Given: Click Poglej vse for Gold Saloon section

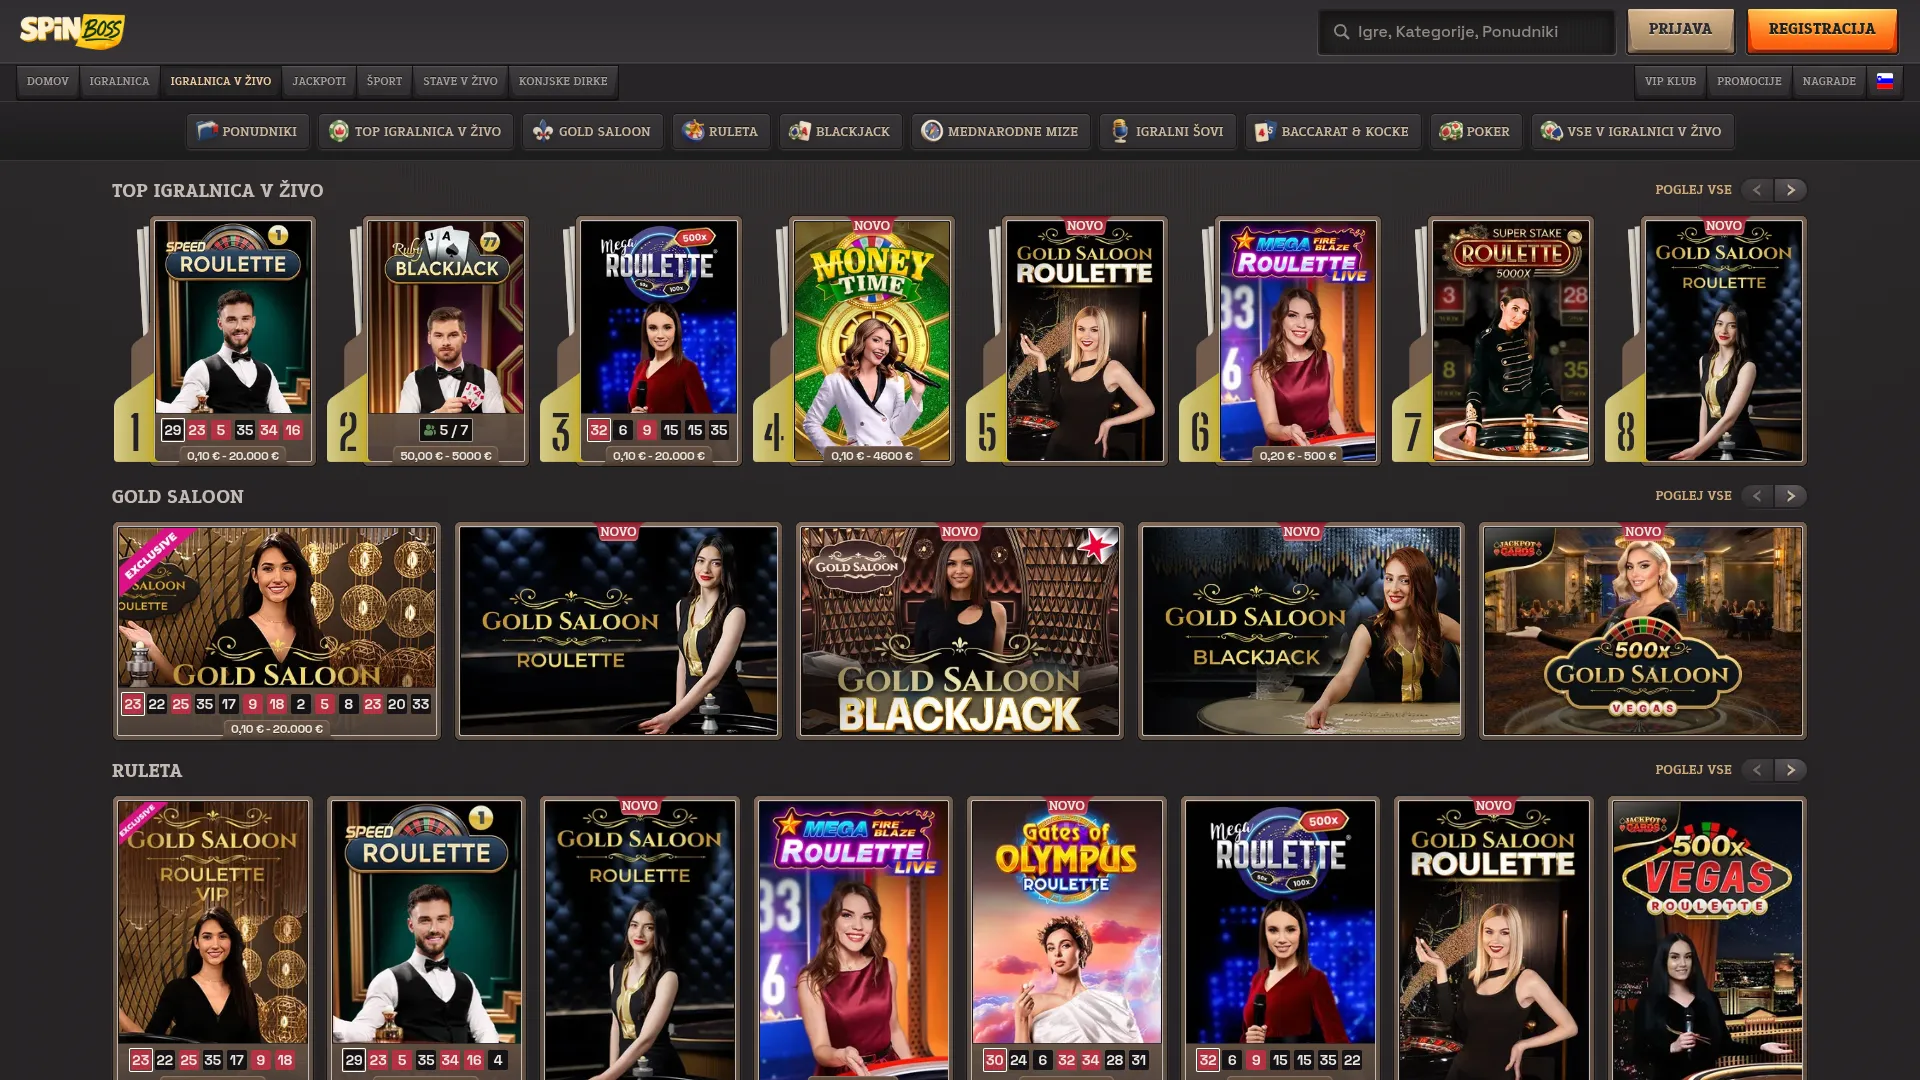Looking at the screenshot, I should [1693, 496].
